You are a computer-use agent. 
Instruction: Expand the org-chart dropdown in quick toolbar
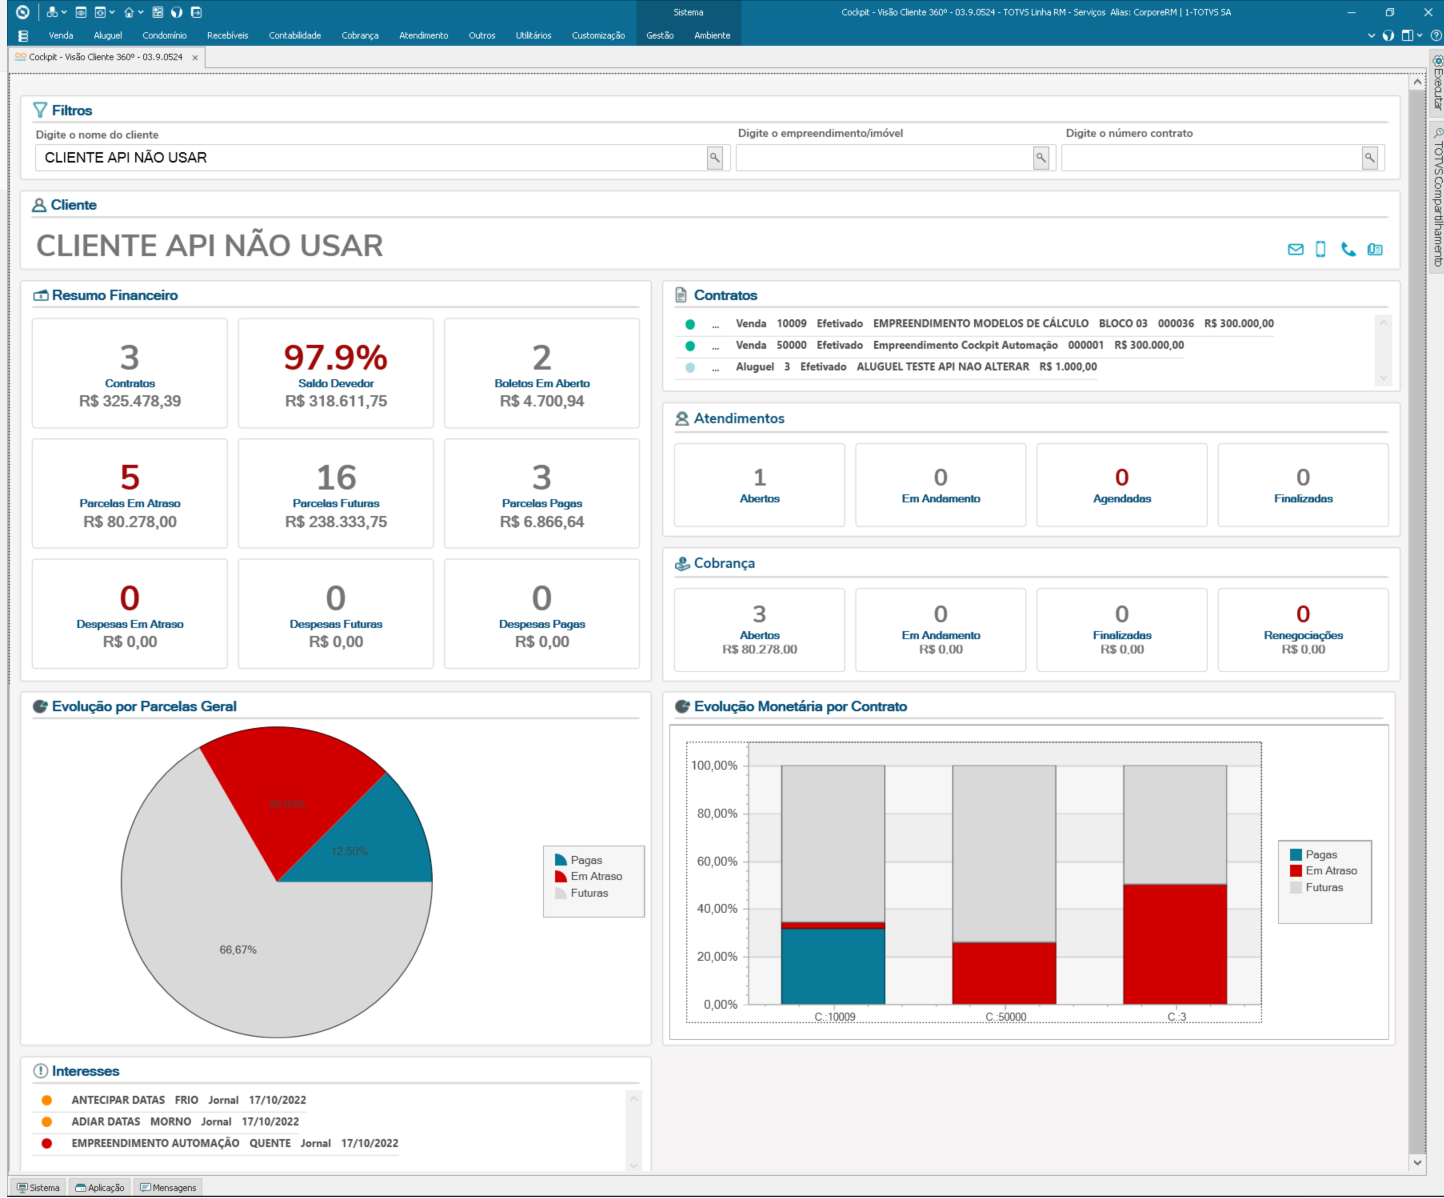pos(64,12)
